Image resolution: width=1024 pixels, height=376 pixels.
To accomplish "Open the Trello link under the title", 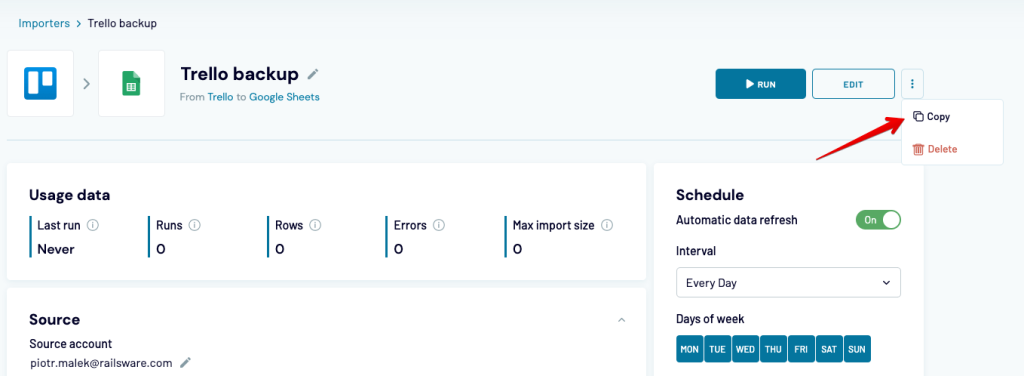I will (220, 97).
